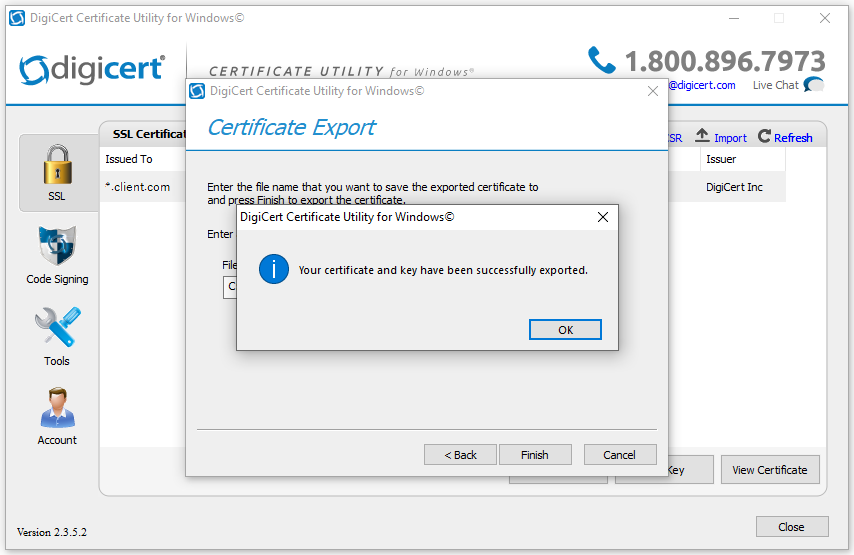Click the Issued To column header
The image size is (854, 555).
point(129,159)
